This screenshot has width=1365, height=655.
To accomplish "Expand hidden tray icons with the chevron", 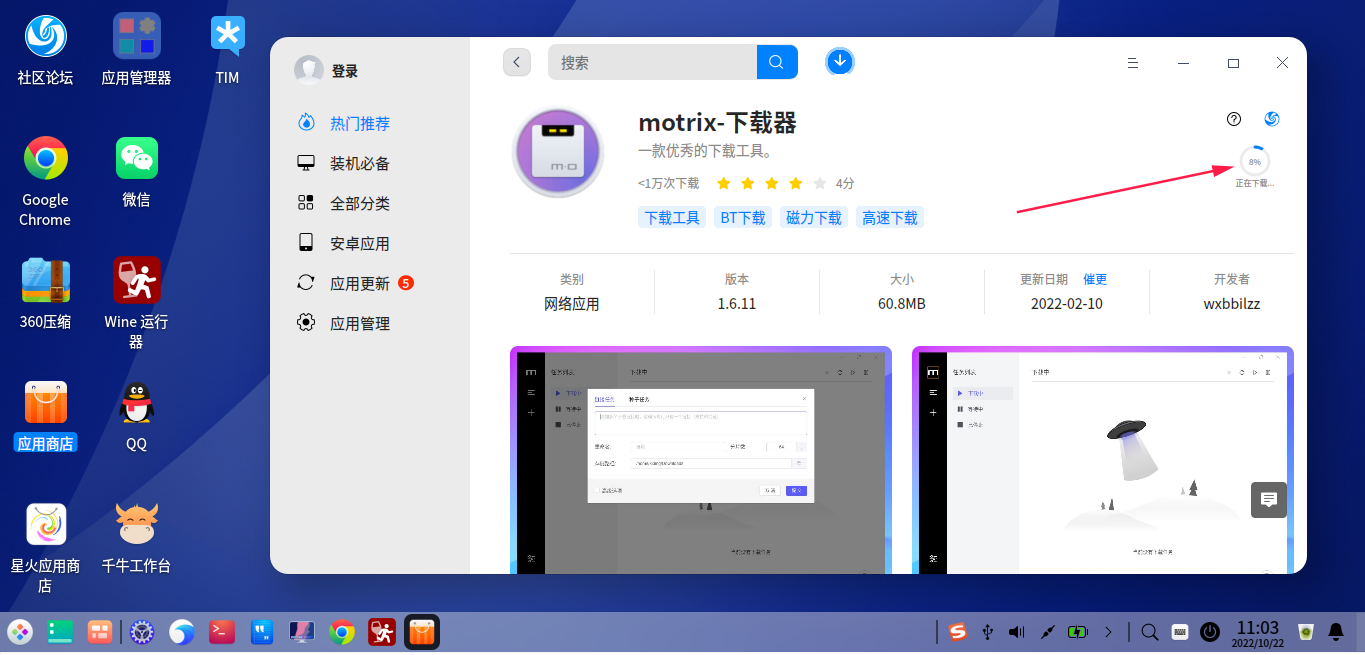I will pos(1108,631).
